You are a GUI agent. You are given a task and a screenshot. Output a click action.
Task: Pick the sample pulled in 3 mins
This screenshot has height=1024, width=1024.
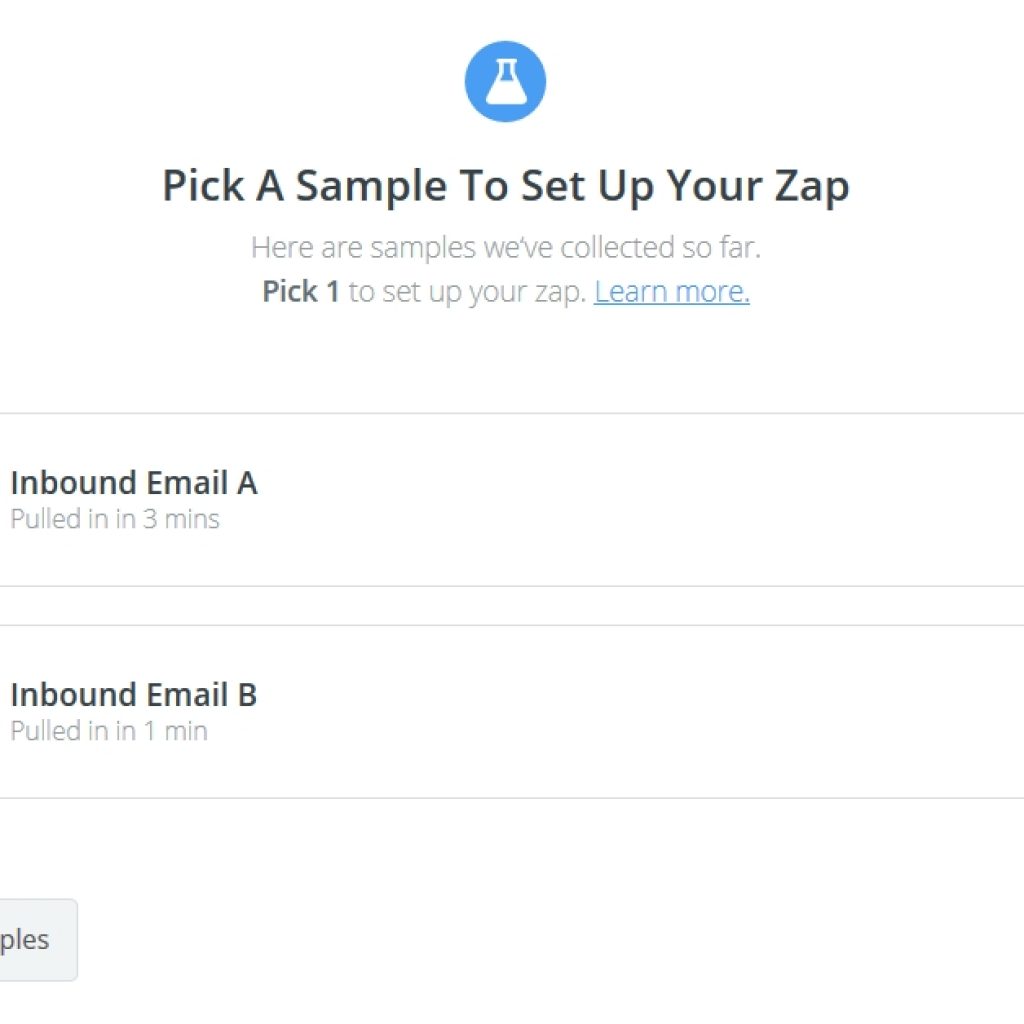512,500
